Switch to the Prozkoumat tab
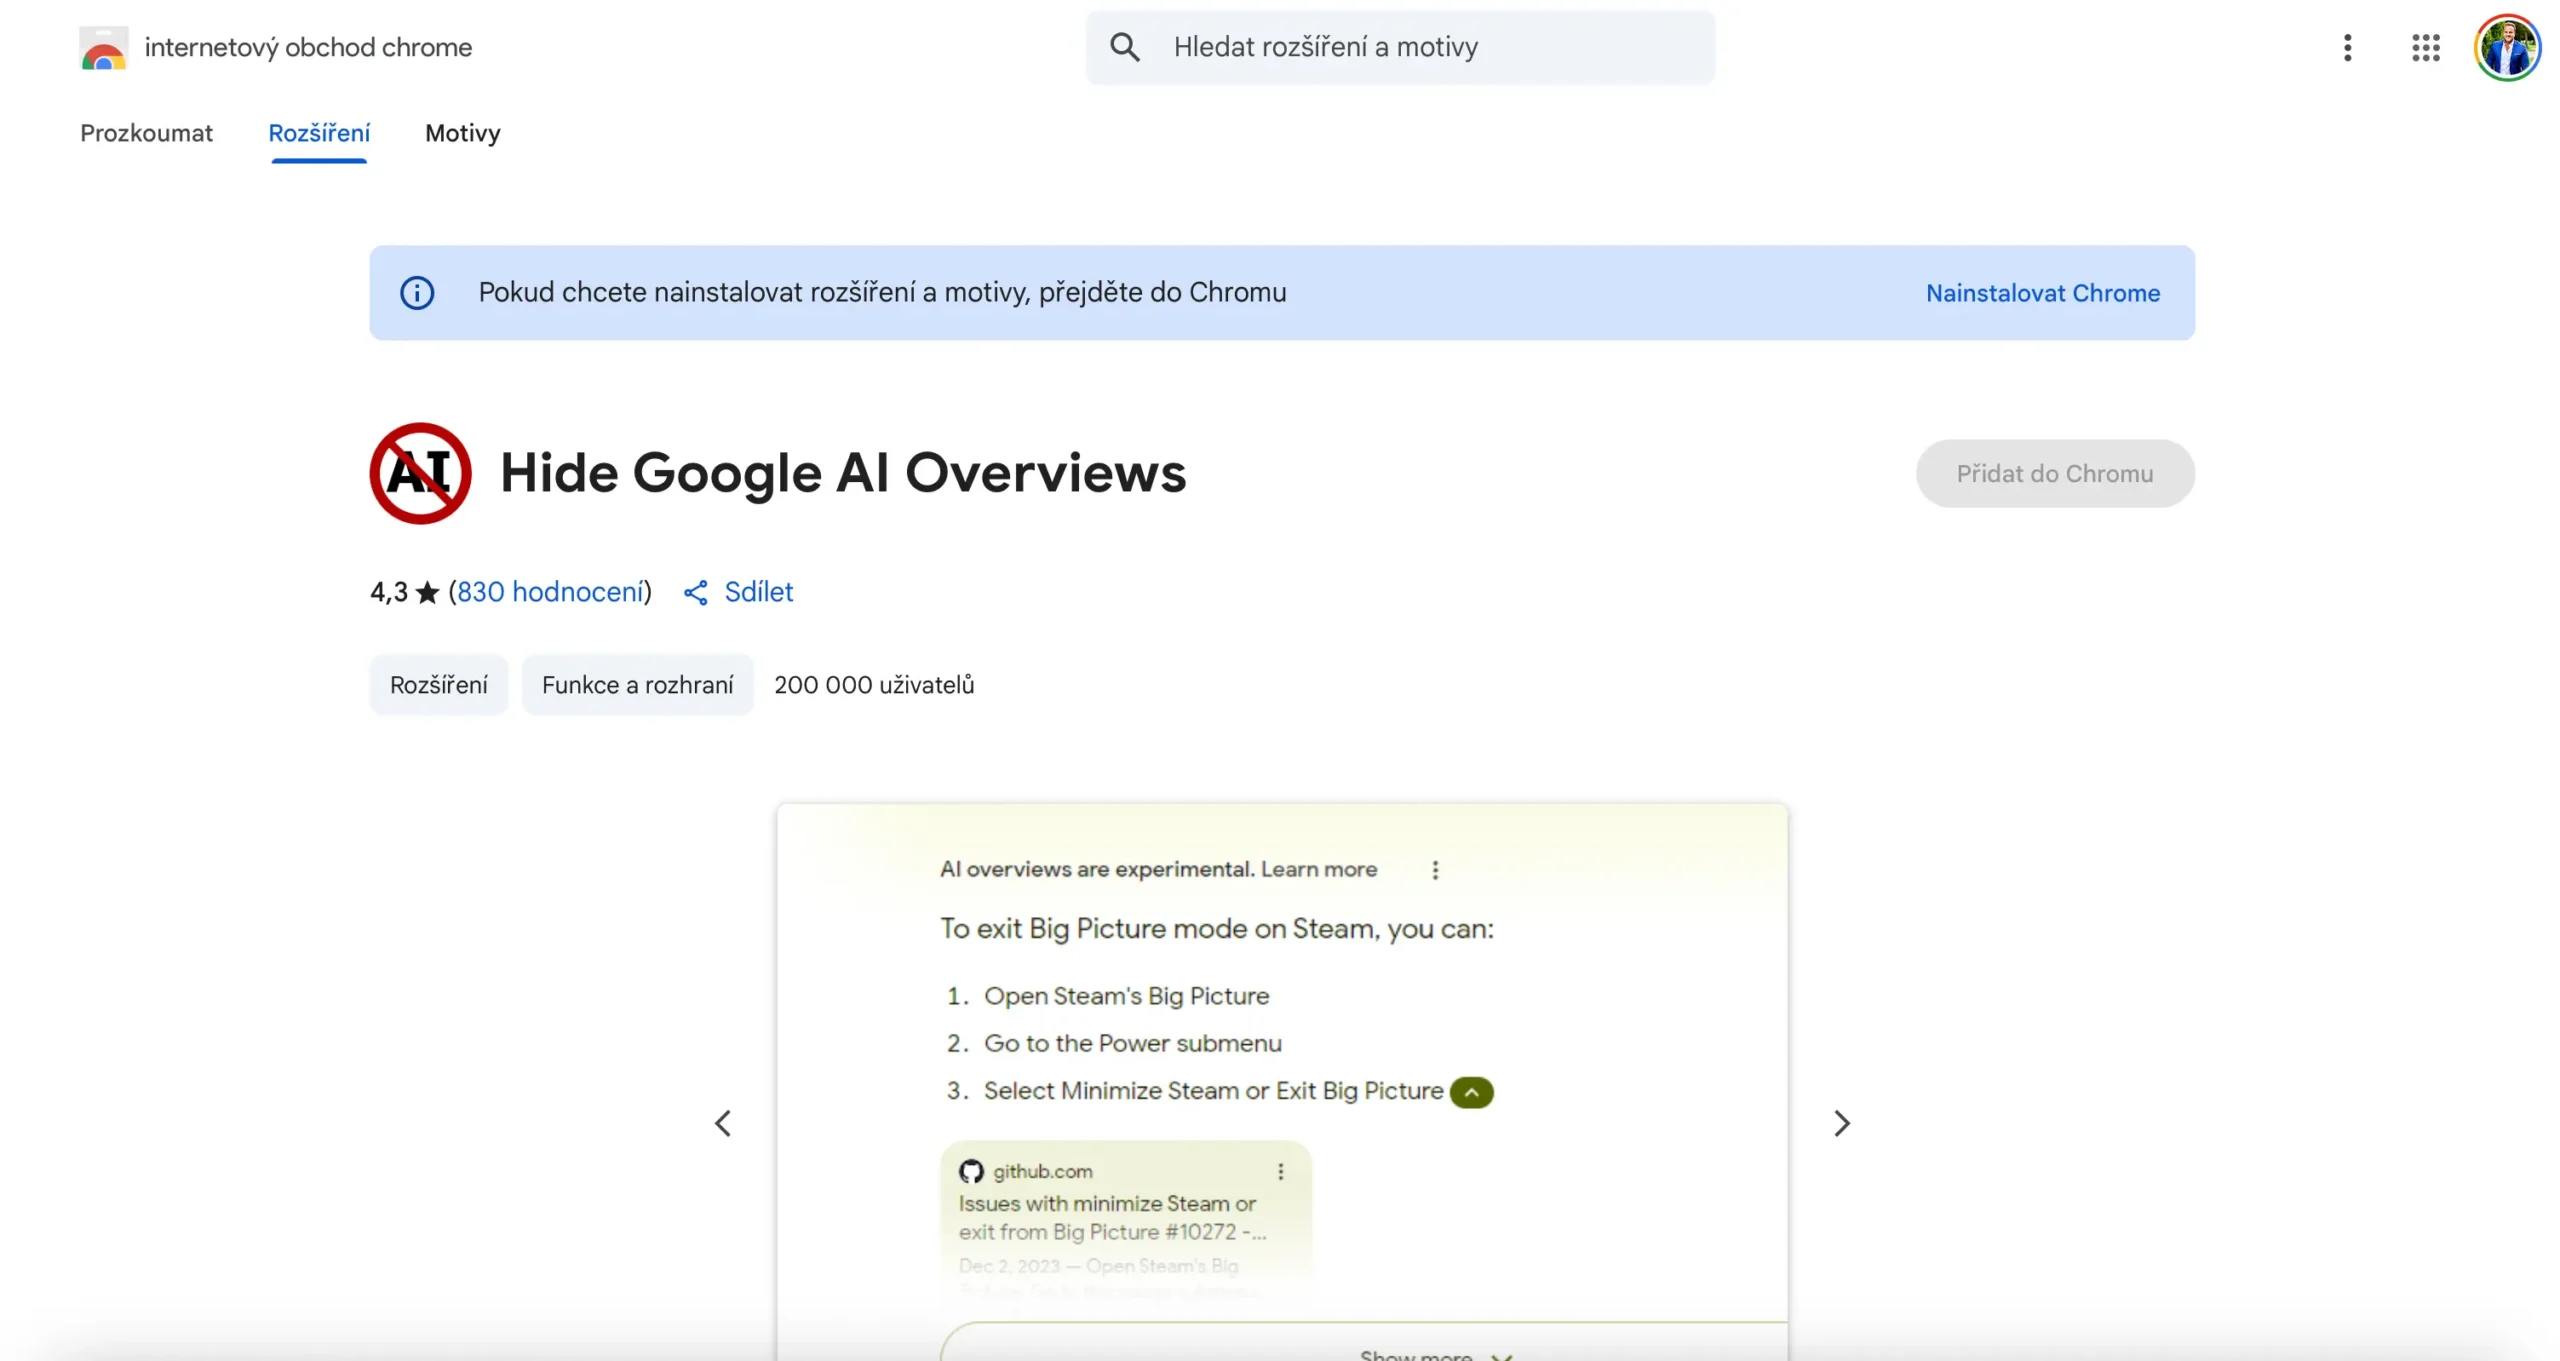Viewport: 2560px width, 1361px height. (x=146, y=133)
